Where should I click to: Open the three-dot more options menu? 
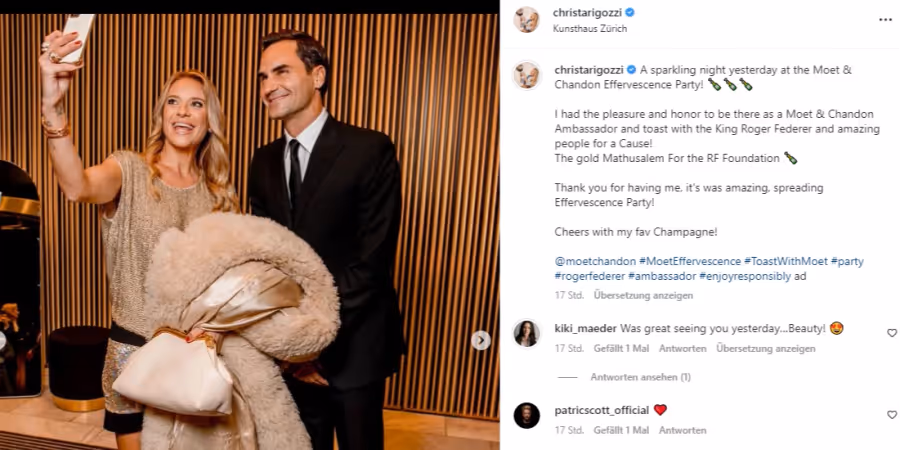click(885, 20)
